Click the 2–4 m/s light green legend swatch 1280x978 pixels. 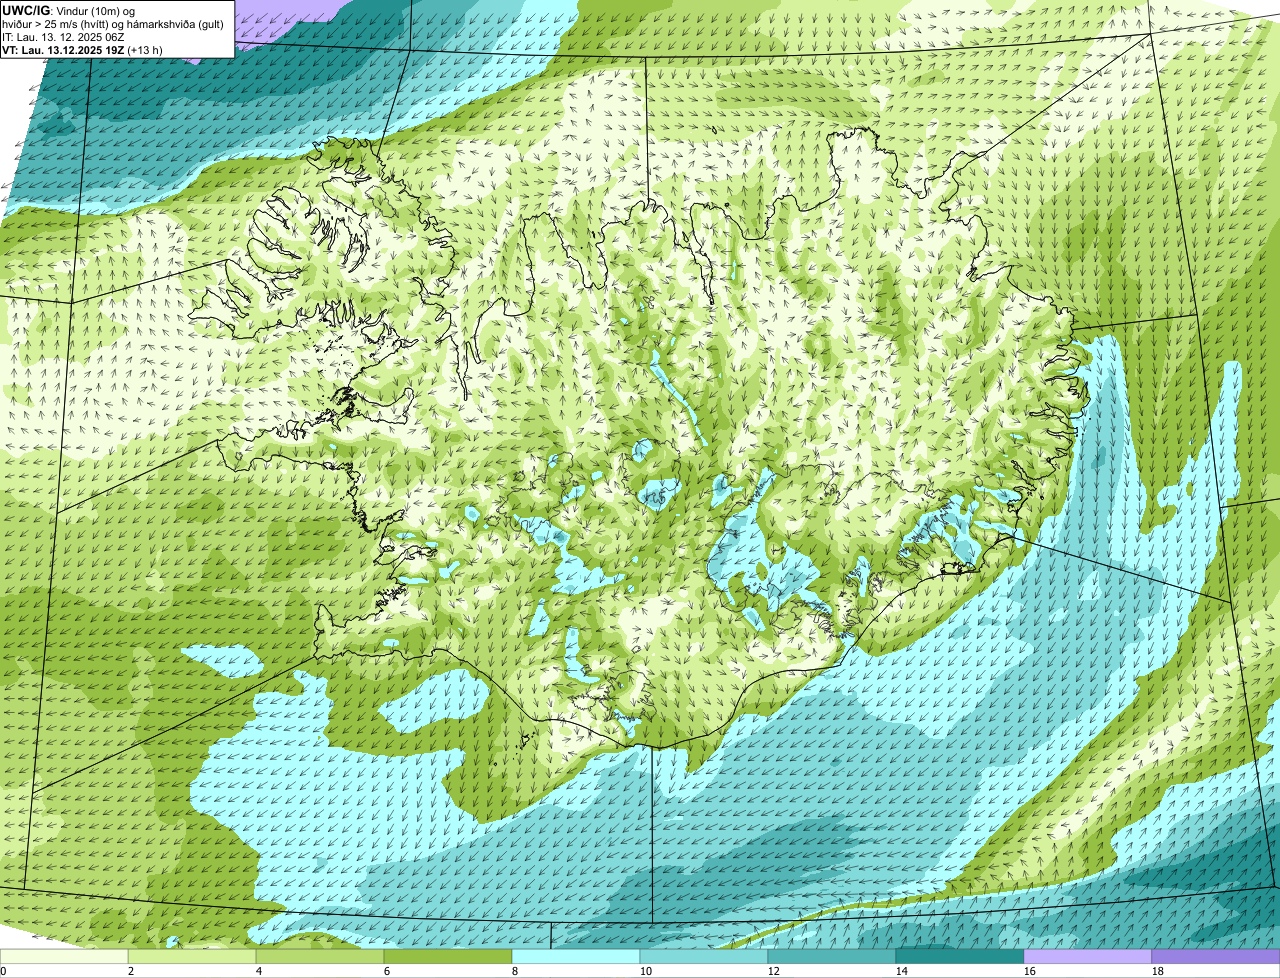[192, 956]
